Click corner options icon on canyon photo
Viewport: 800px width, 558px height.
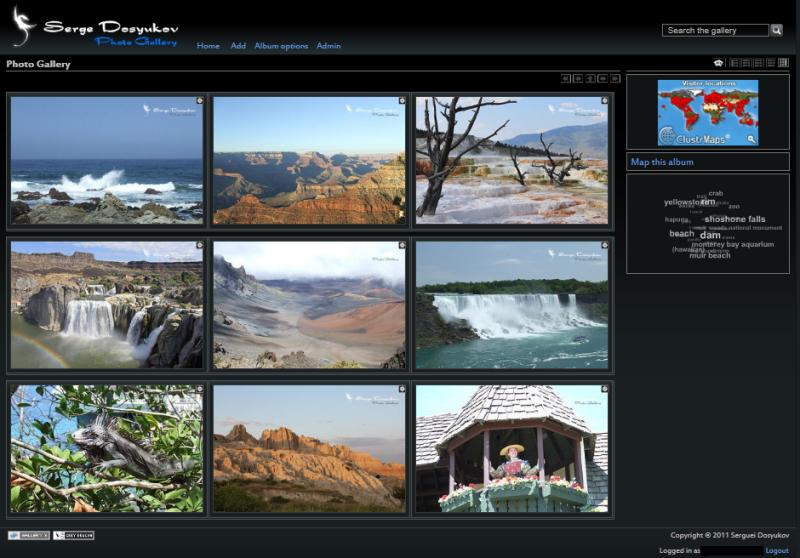tap(402, 100)
